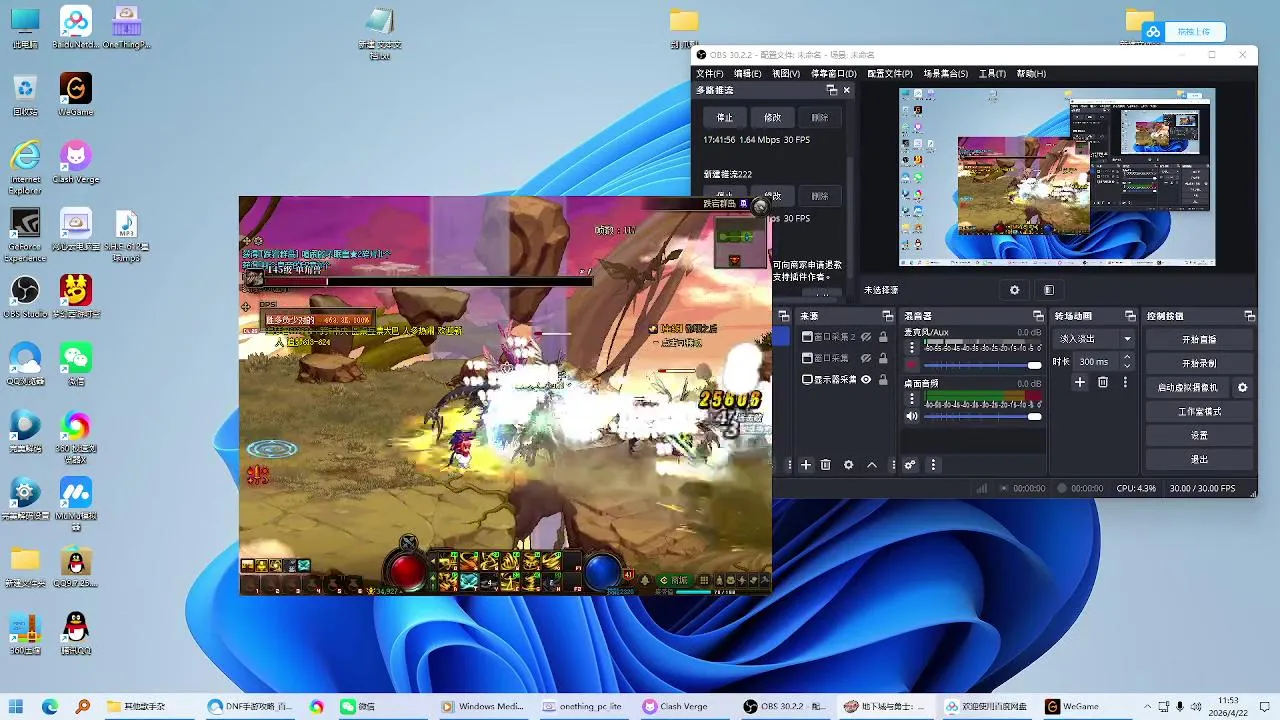Screen dimensions: 1280x720
Task: Unlock the 窗口采集 source
Action: [x=883, y=358]
